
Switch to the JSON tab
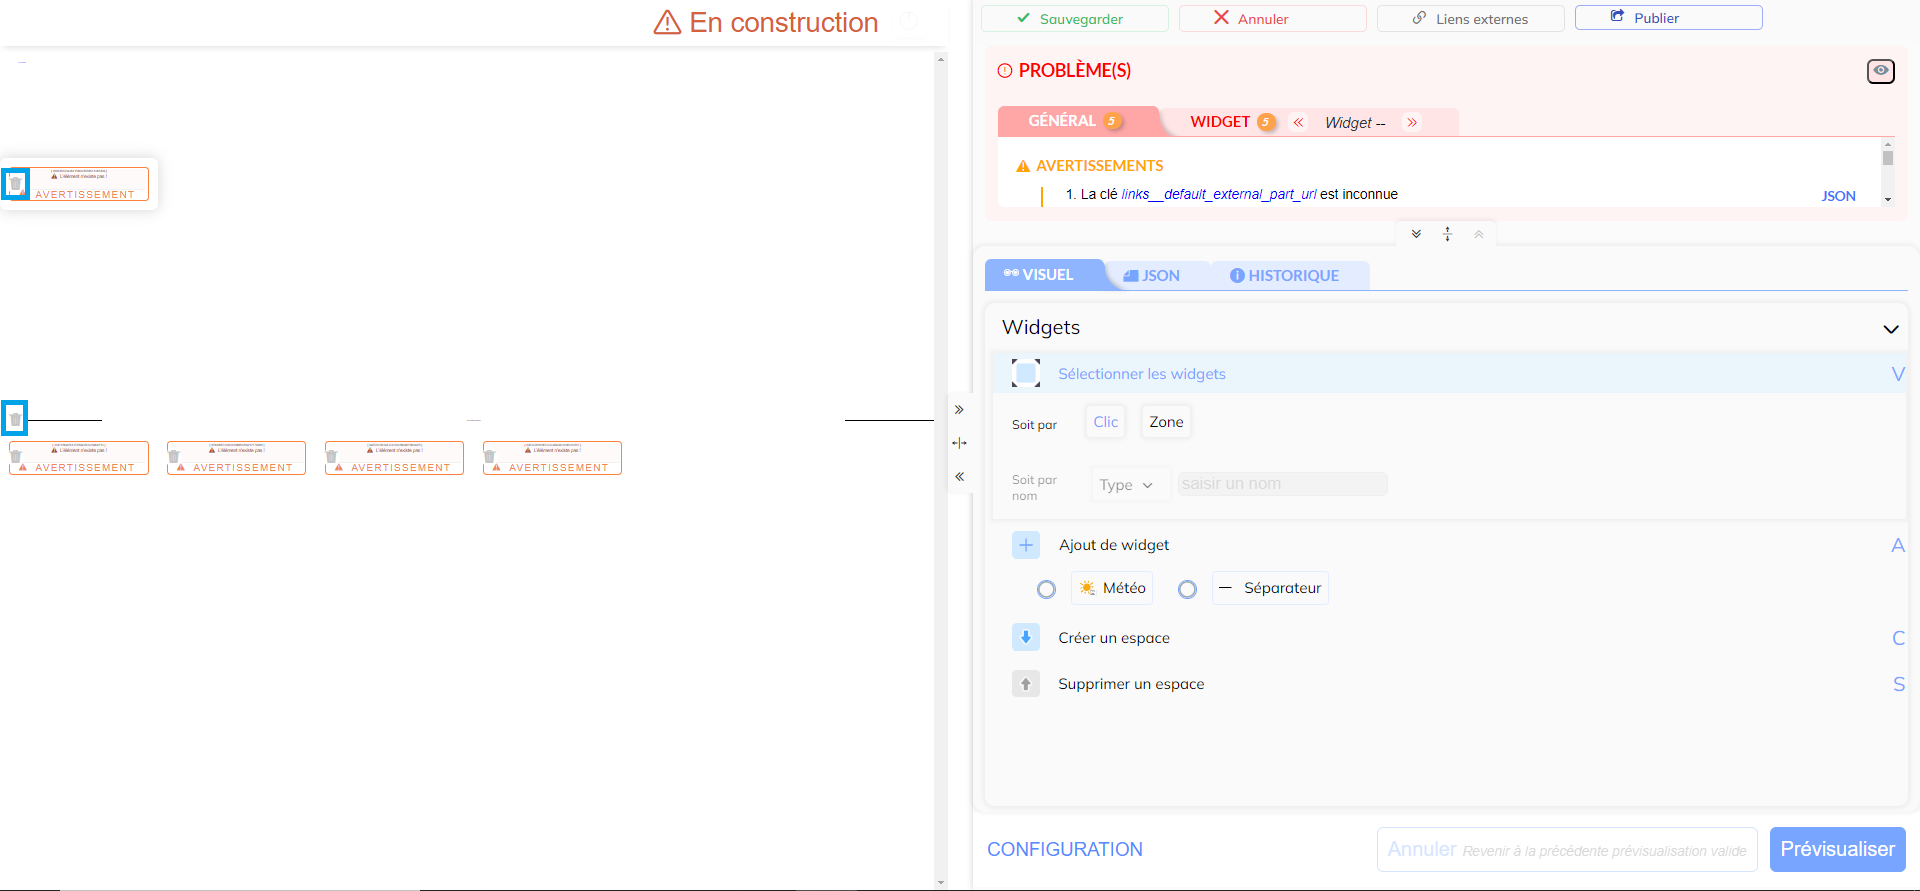(1152, 276)
